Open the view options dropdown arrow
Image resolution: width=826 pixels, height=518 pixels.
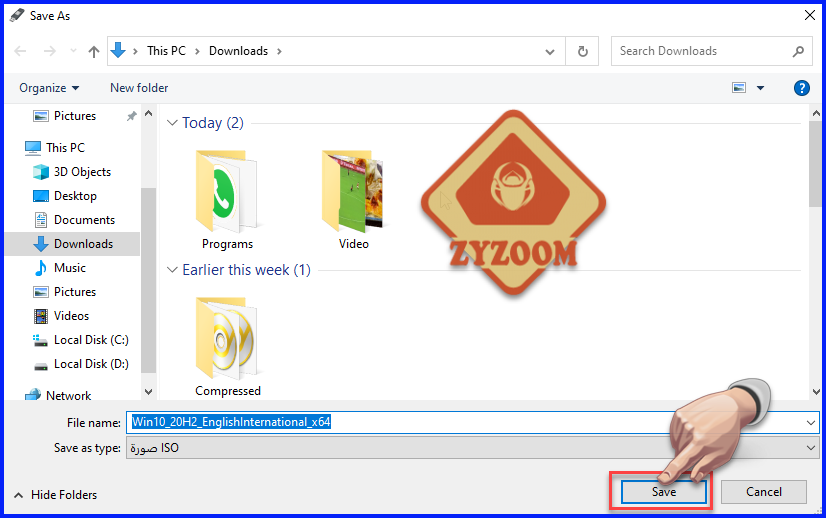tap(760, 88)
